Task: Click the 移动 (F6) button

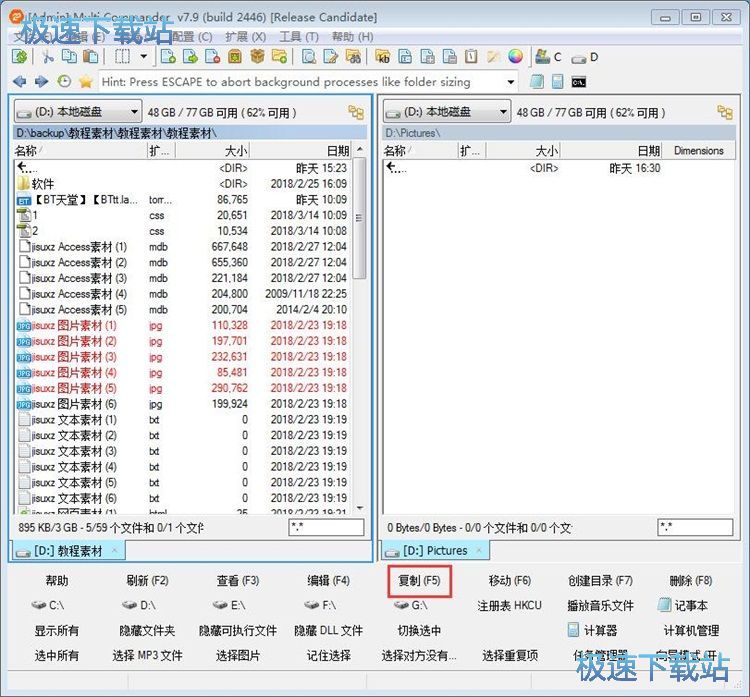Action: click(510, 581)
